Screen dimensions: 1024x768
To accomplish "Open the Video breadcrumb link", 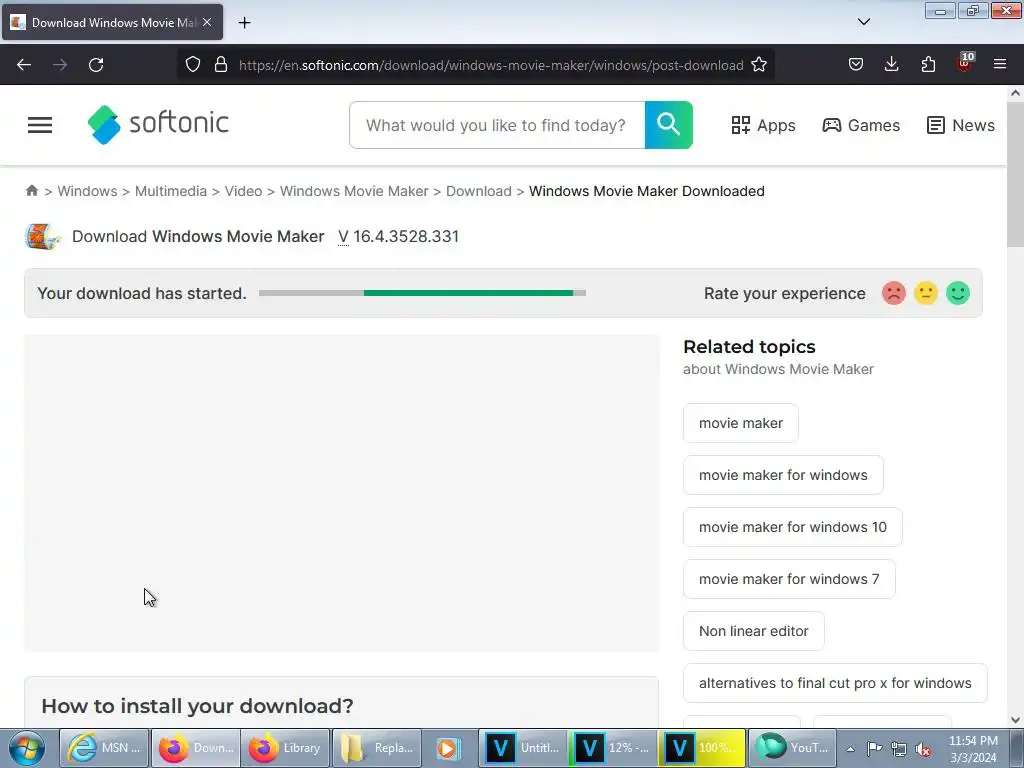I will 243,191.
